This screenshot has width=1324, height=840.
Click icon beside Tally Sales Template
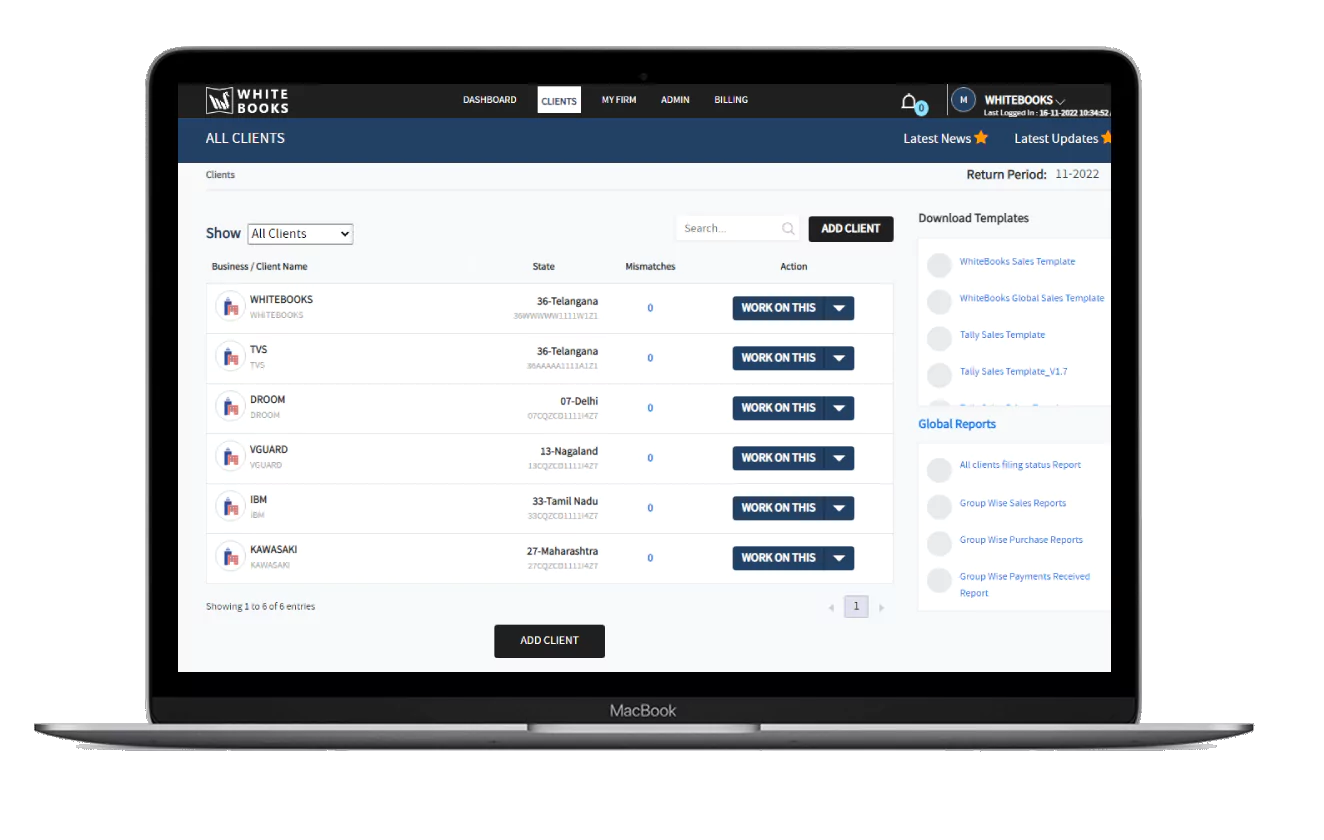coord(939,338)
